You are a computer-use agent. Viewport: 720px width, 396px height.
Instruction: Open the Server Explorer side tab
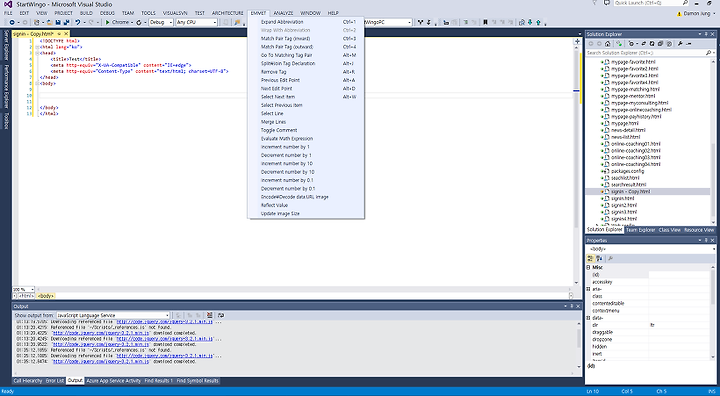point(6,45)
